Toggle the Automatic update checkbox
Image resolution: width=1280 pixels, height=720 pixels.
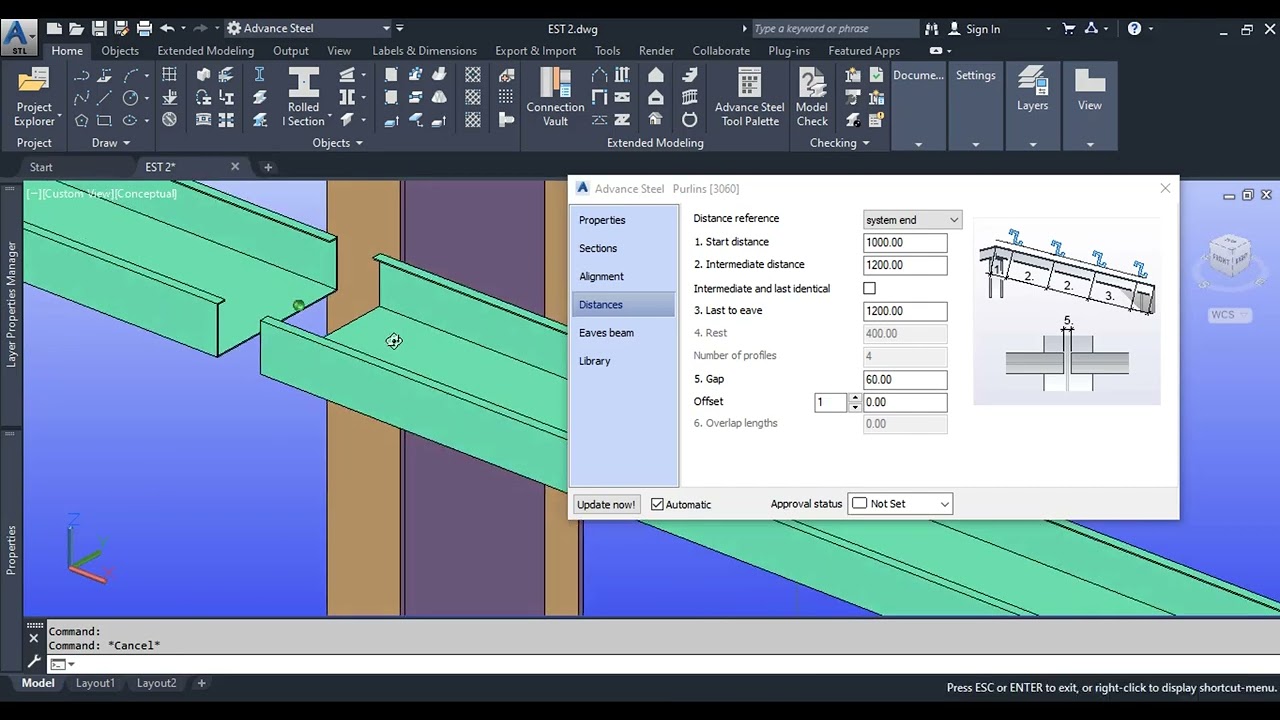(657, 504)
